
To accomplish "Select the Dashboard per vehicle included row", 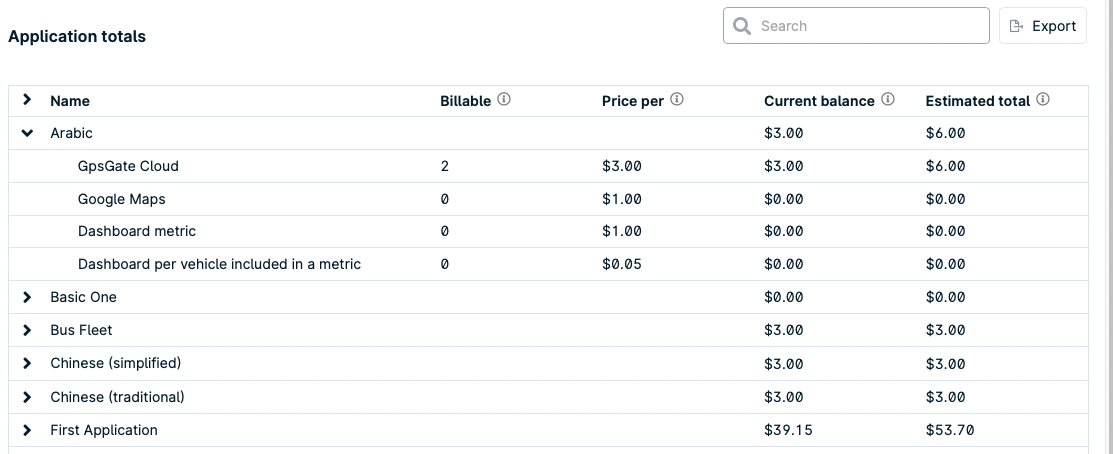I will [x=548, y=264].
